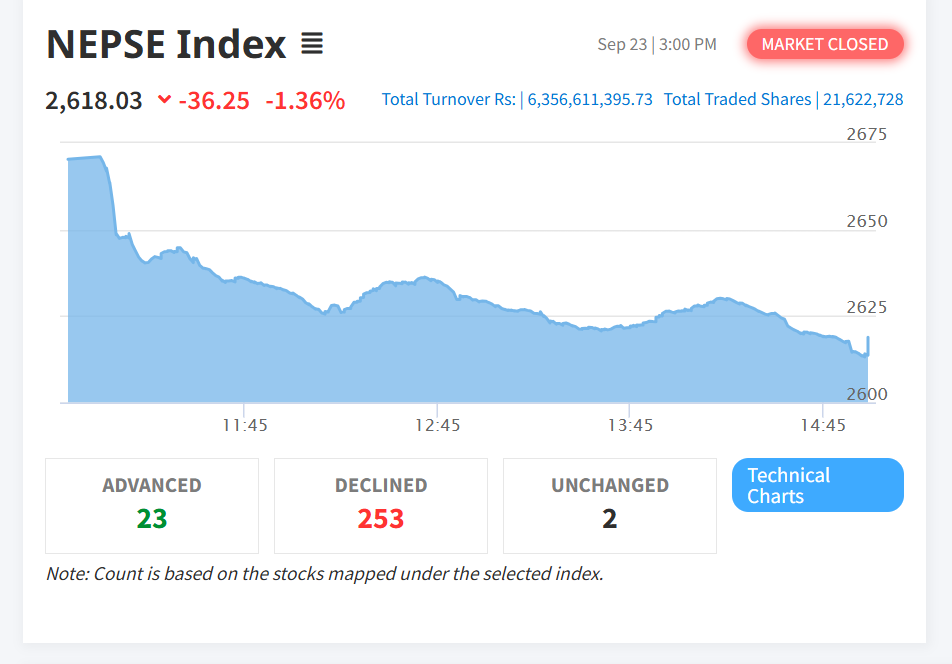This screenshot has height=664, width=952.
Task: Click the -1.36% percentage change
Action: [x=305, y=101]
